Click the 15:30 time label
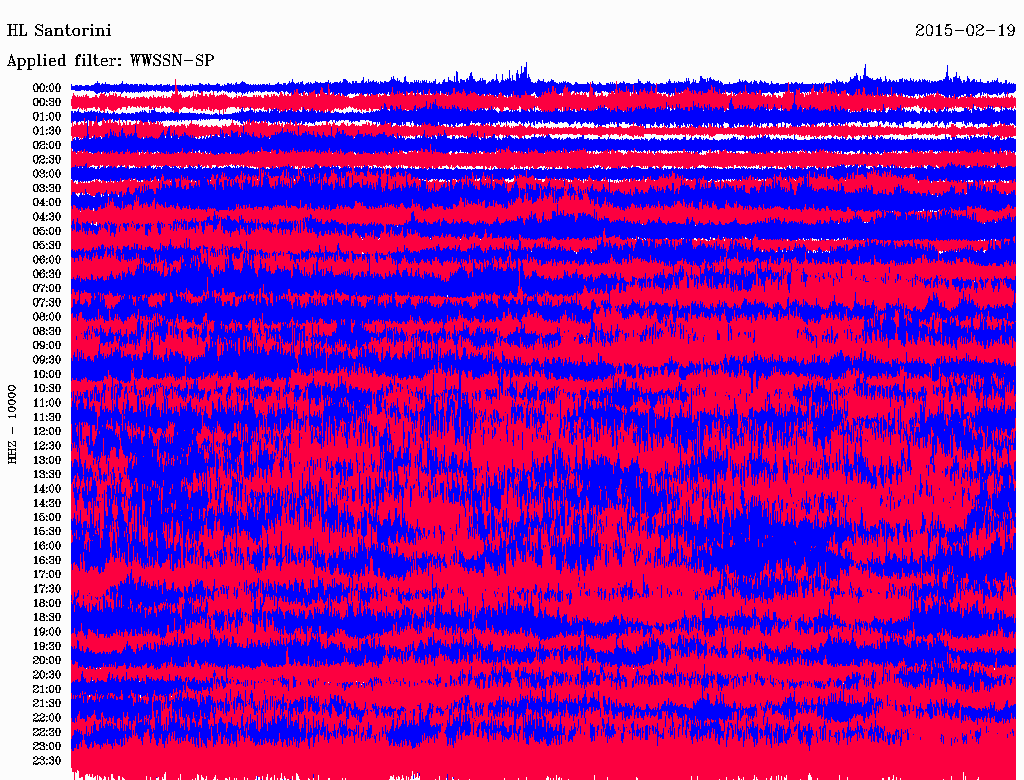 click(x=46, y=532)
